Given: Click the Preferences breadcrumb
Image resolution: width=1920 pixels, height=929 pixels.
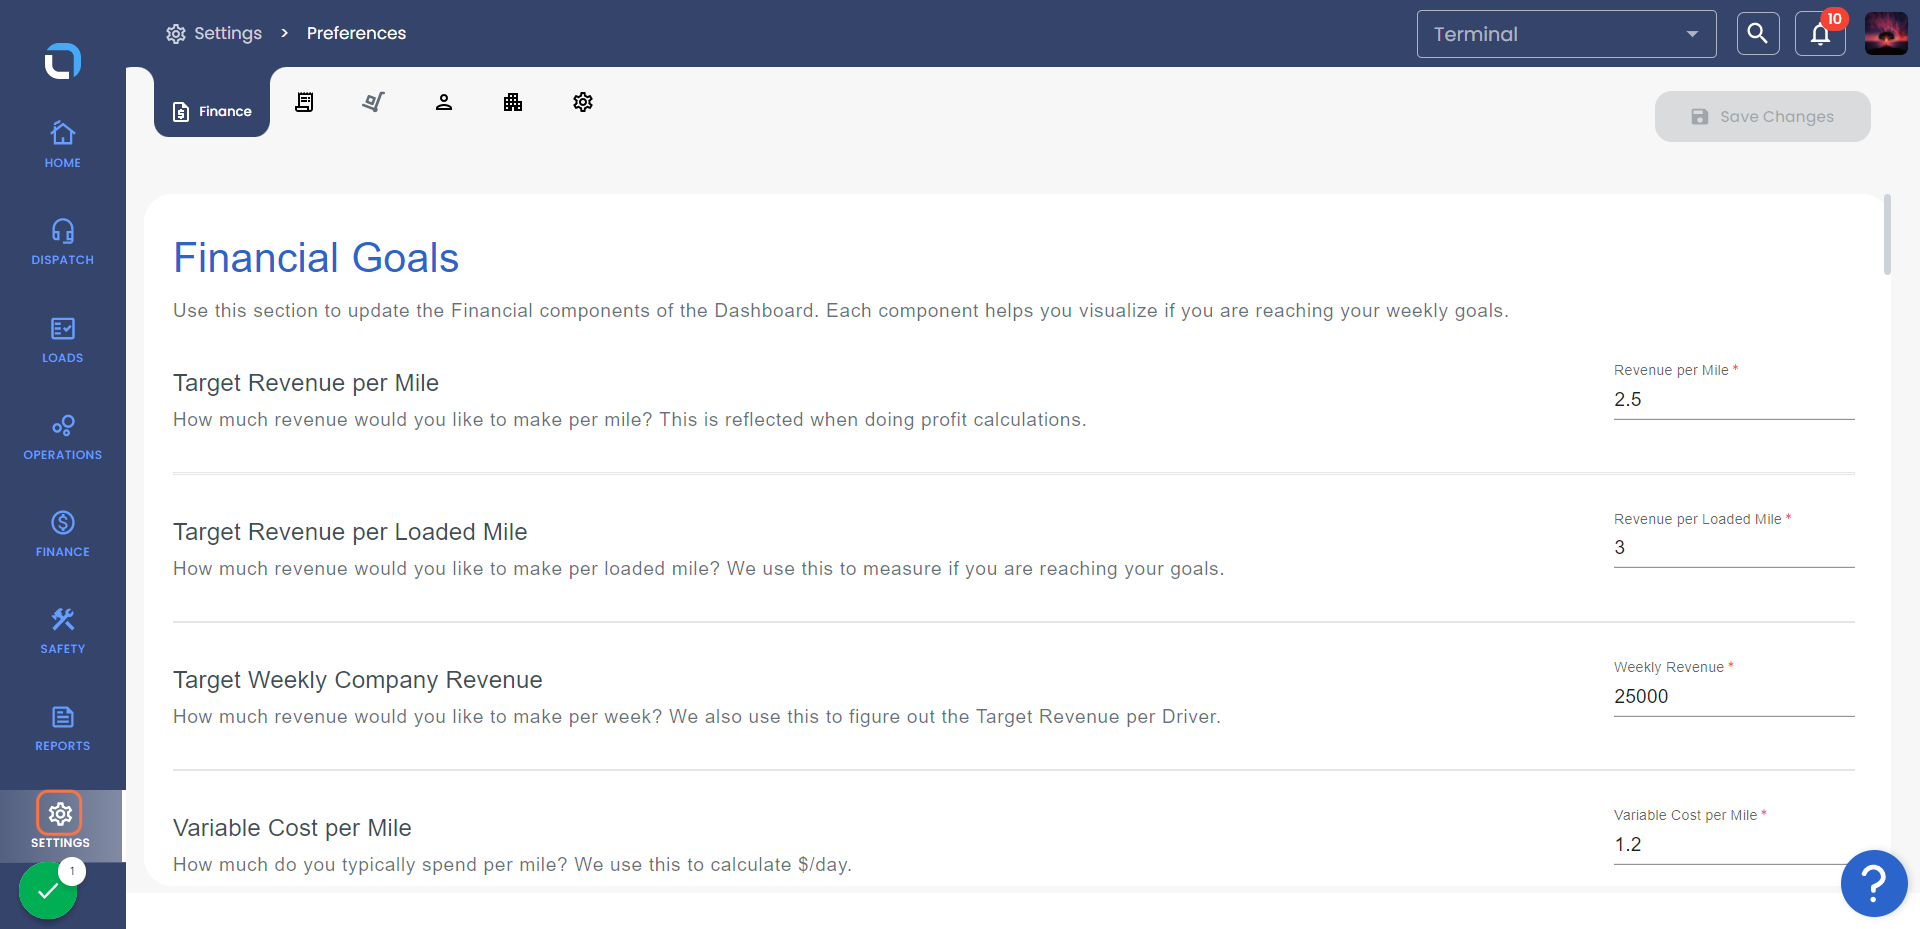Looking at the screenshot, I should pyautogui.click(x=356, y=33).
